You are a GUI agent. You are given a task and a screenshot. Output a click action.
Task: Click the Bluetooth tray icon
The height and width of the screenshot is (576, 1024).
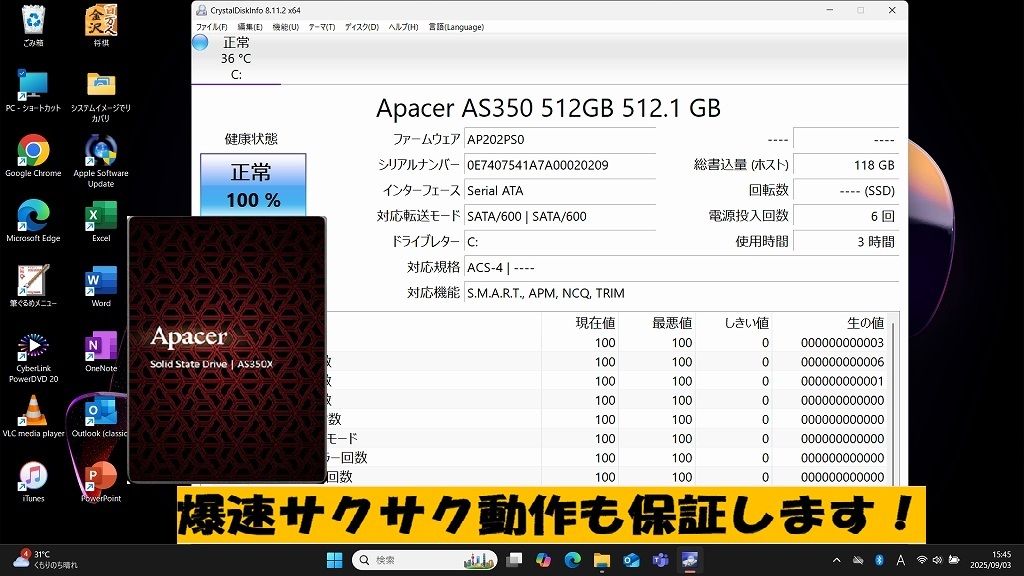pyautogui.click(x=879, y=560)
